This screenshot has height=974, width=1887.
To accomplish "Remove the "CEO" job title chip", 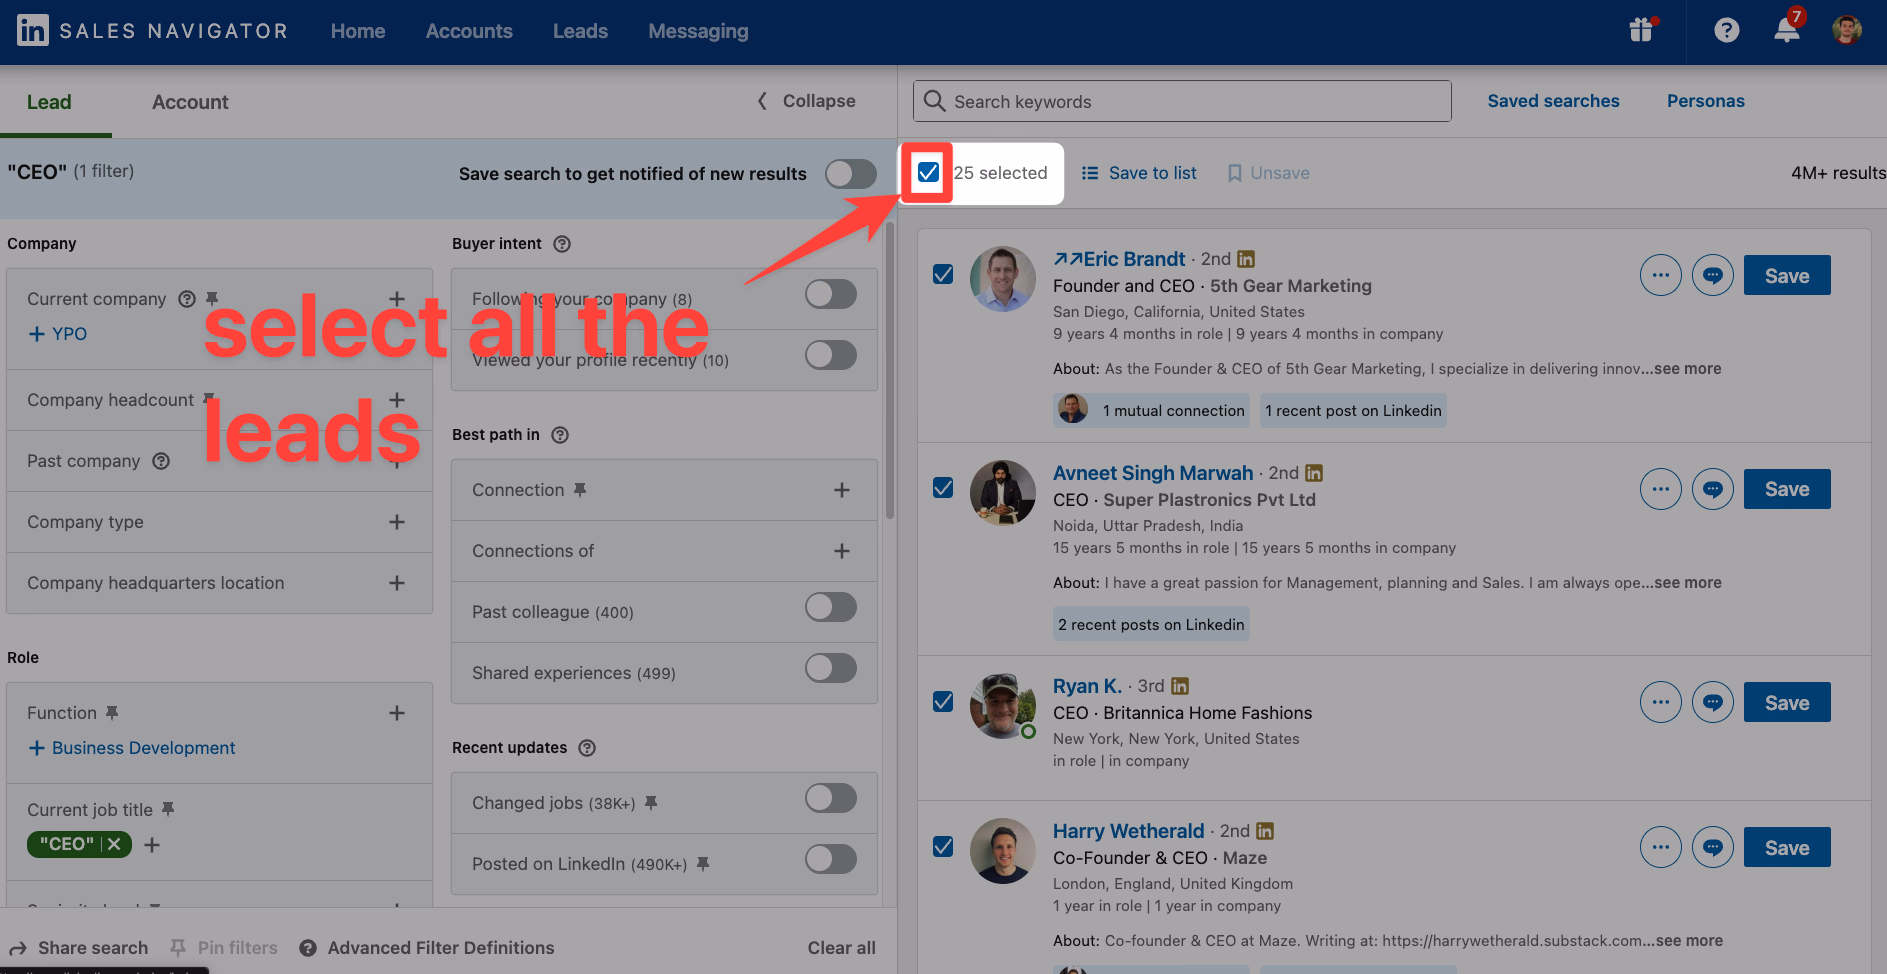I will 114,845.
